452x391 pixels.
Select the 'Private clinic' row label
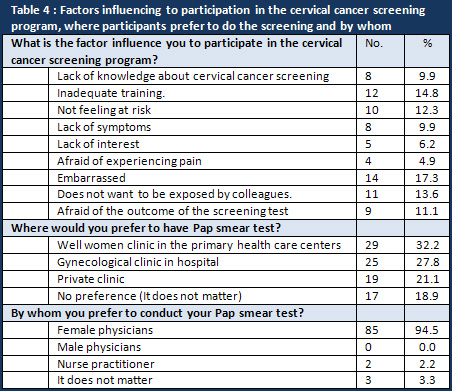(91, 279)
